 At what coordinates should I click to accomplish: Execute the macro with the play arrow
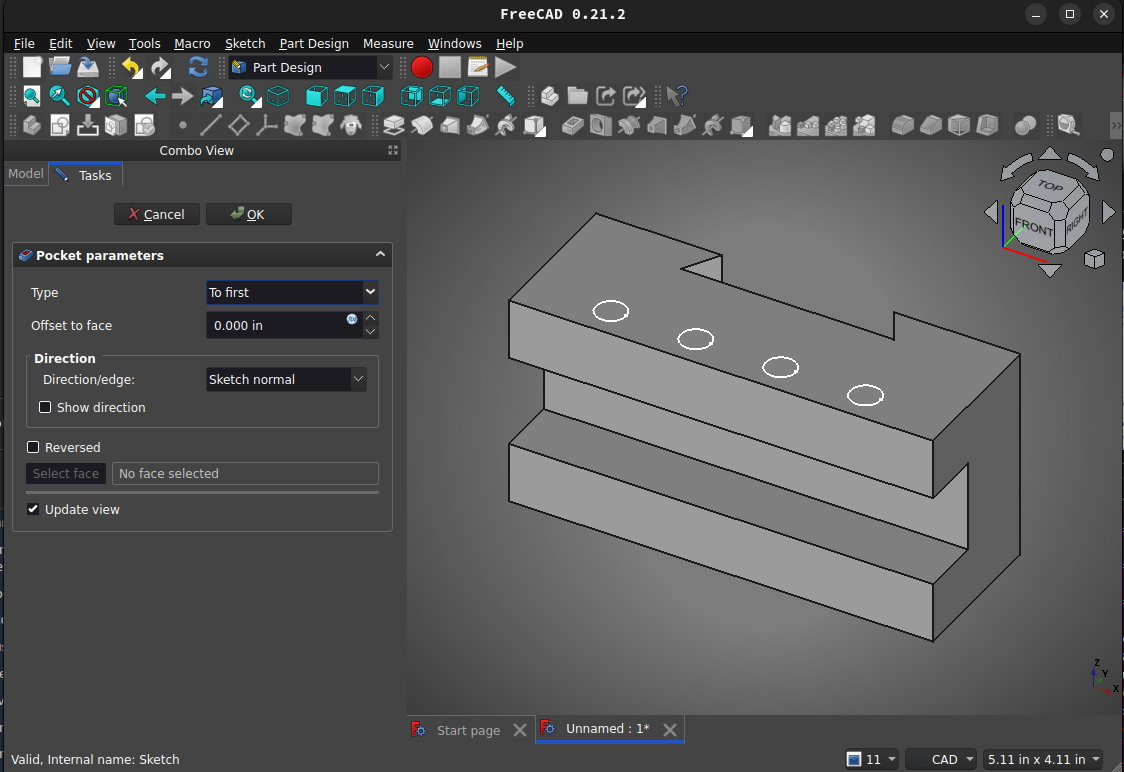coord(505,67)
